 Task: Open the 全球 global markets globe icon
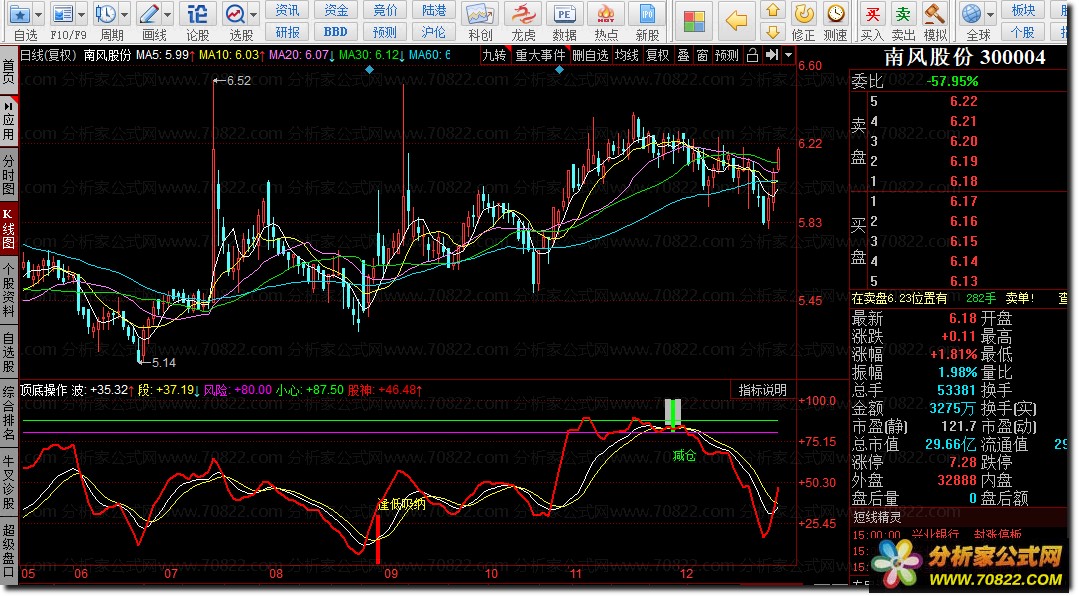pos(972,14)
